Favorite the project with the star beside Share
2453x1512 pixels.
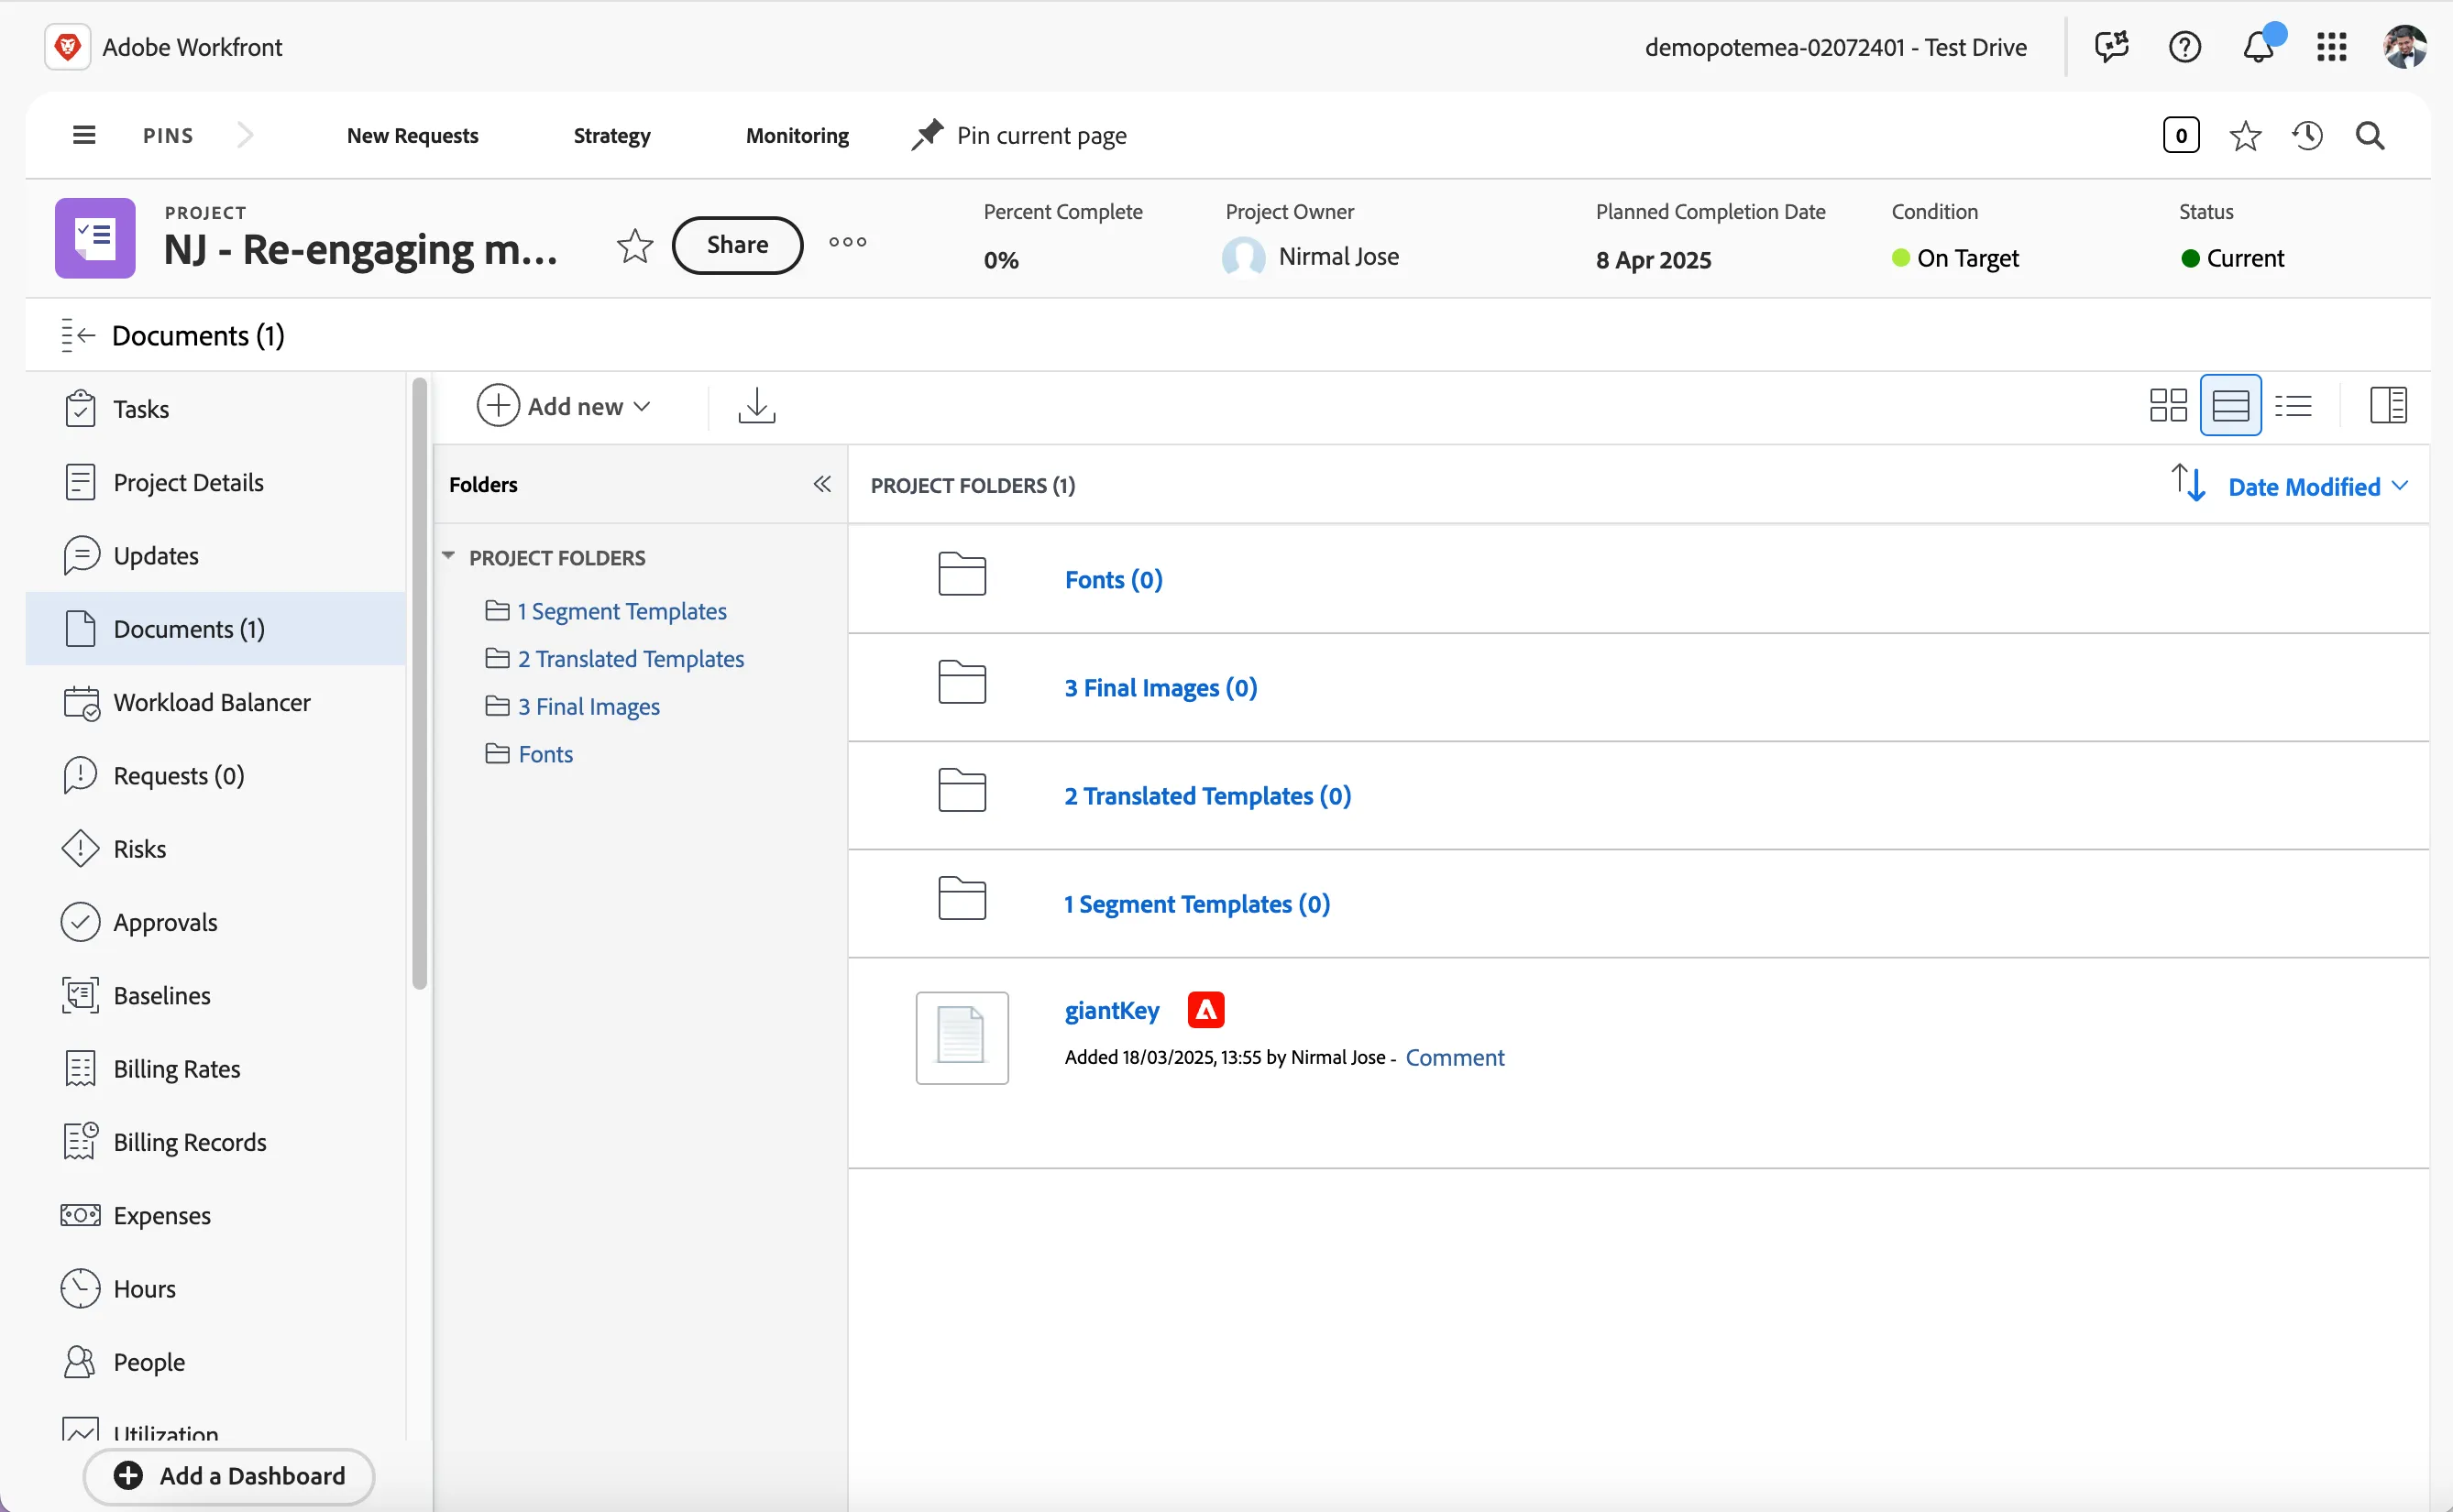click(635, 245)
